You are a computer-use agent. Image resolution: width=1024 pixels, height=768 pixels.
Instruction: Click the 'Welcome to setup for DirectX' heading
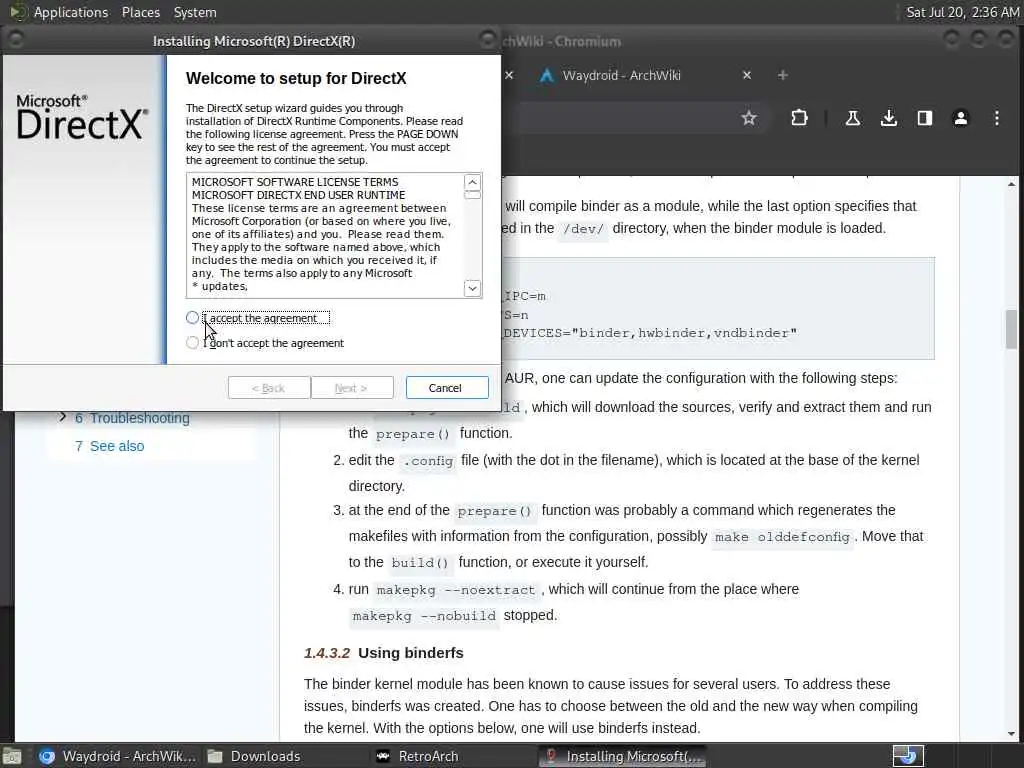point(296,78)
